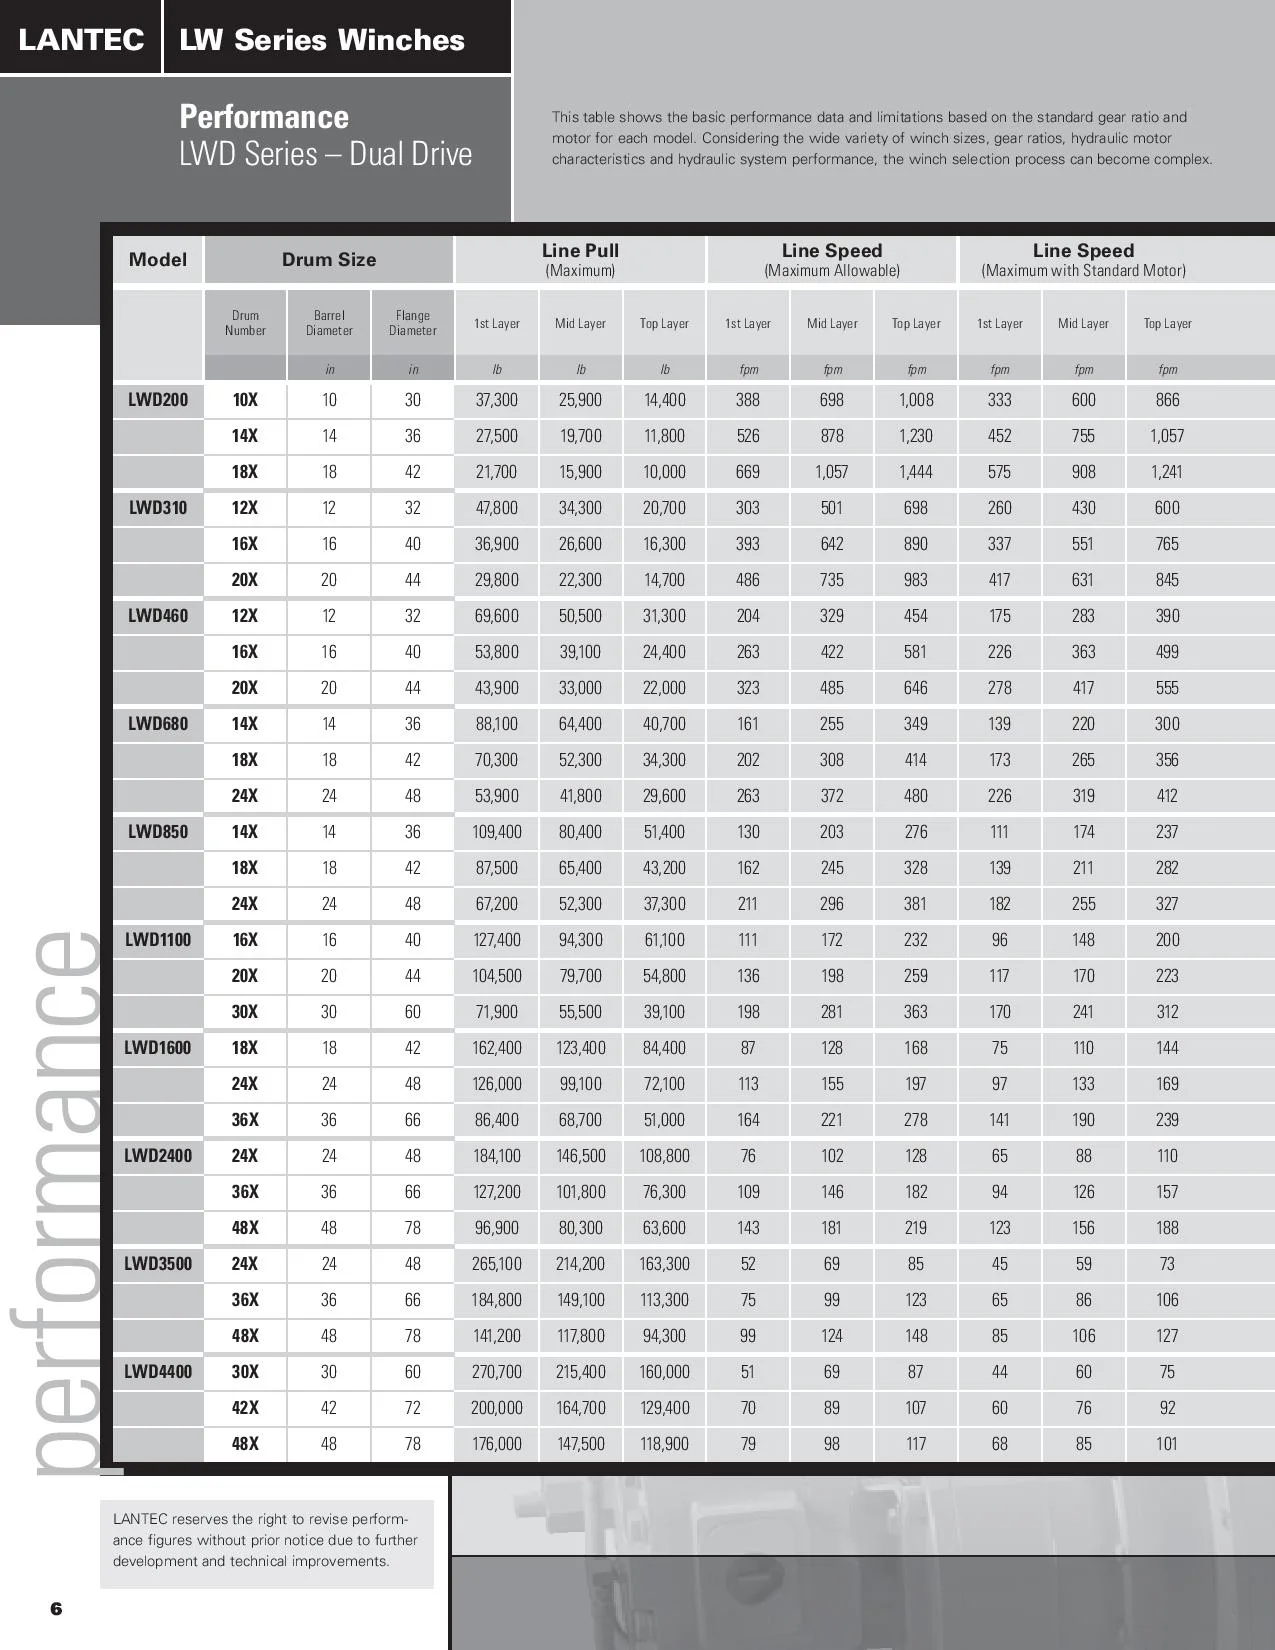Image resolution: width=1275 pixels, height=1650 pixels.
Task: Click the page number 6
Action: coord(56,1609)
